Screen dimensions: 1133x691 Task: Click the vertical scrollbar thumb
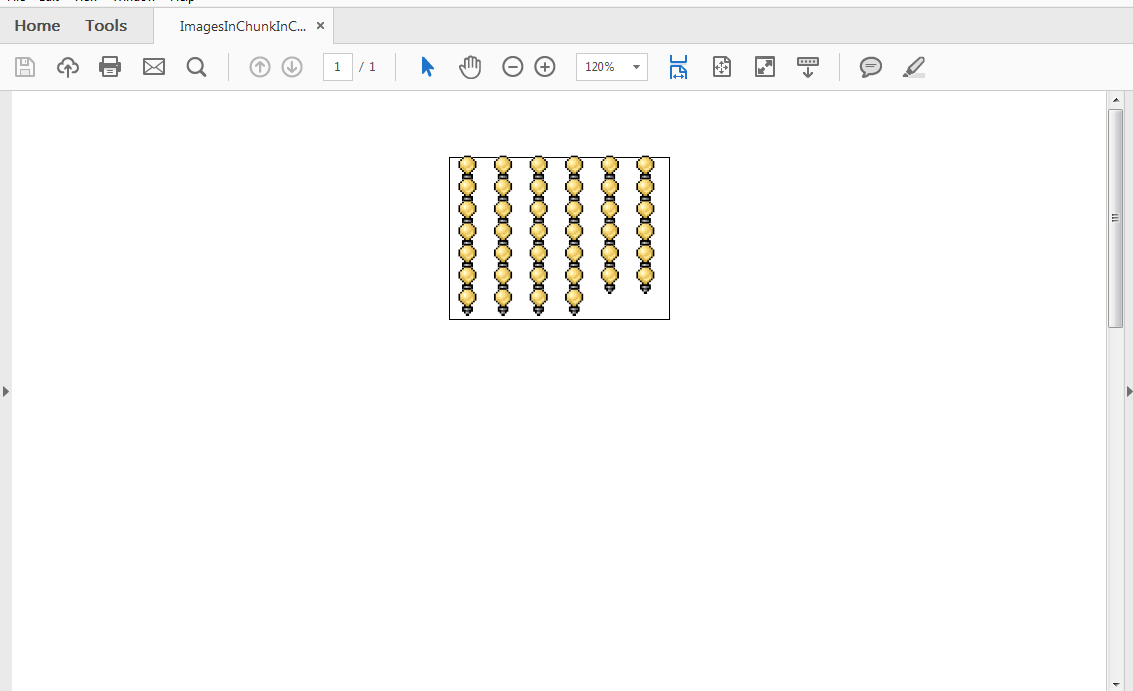click(1116, 218)
